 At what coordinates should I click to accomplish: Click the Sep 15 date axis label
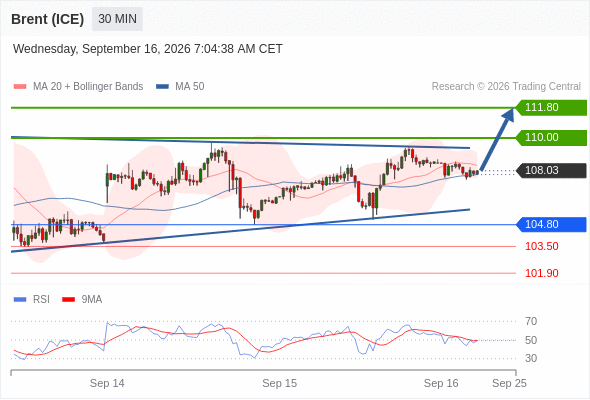(x=280, y=383)
